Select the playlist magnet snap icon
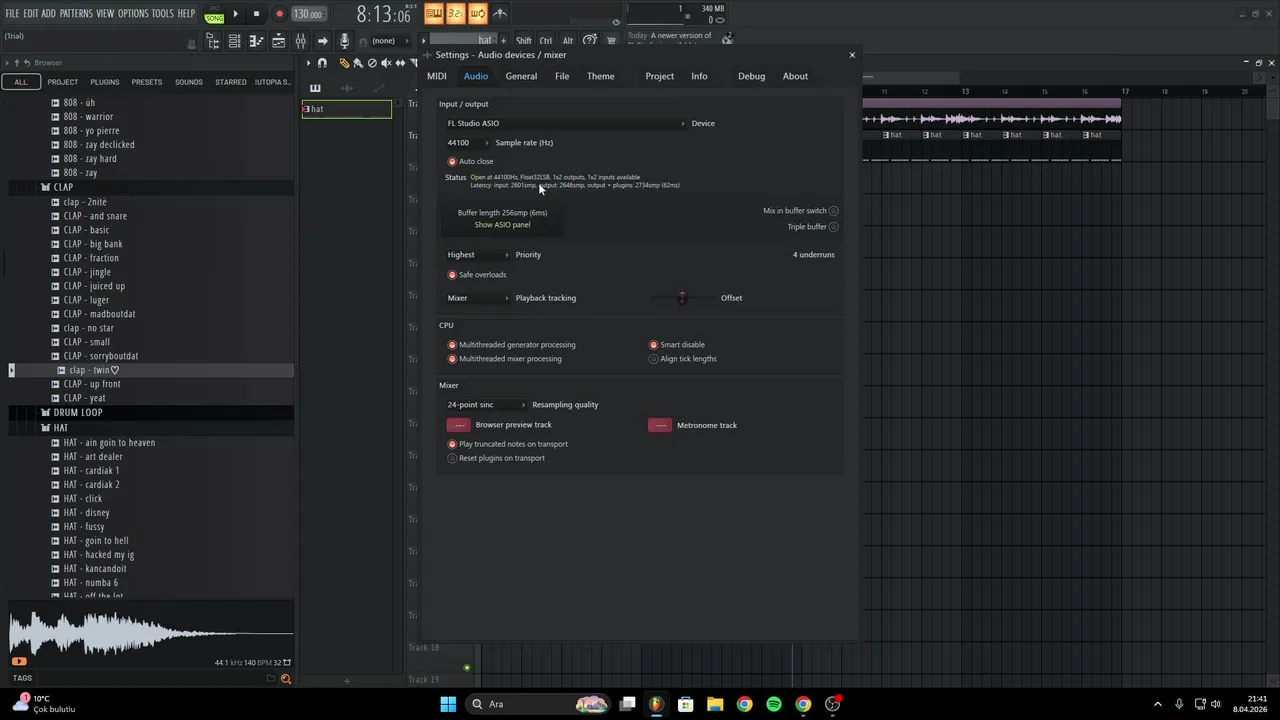The width and height of the screenshot is (1280, 720). click(322, 63)
